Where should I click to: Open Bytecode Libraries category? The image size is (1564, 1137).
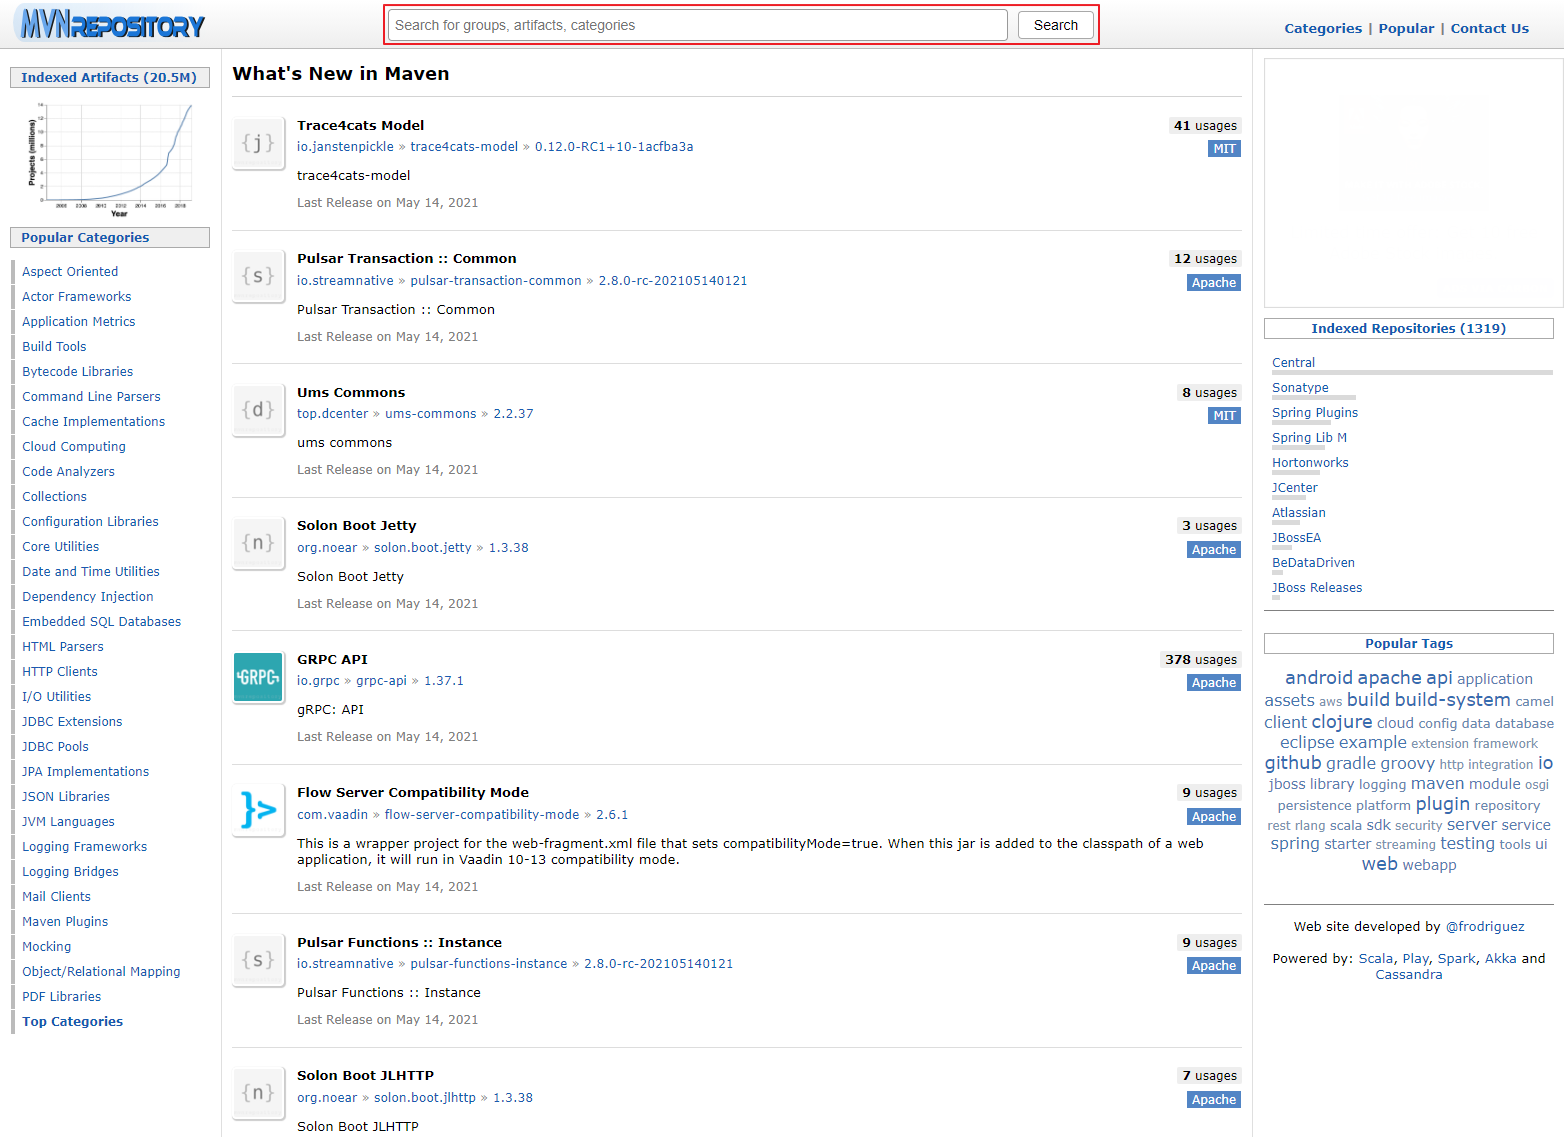point(77,371)
